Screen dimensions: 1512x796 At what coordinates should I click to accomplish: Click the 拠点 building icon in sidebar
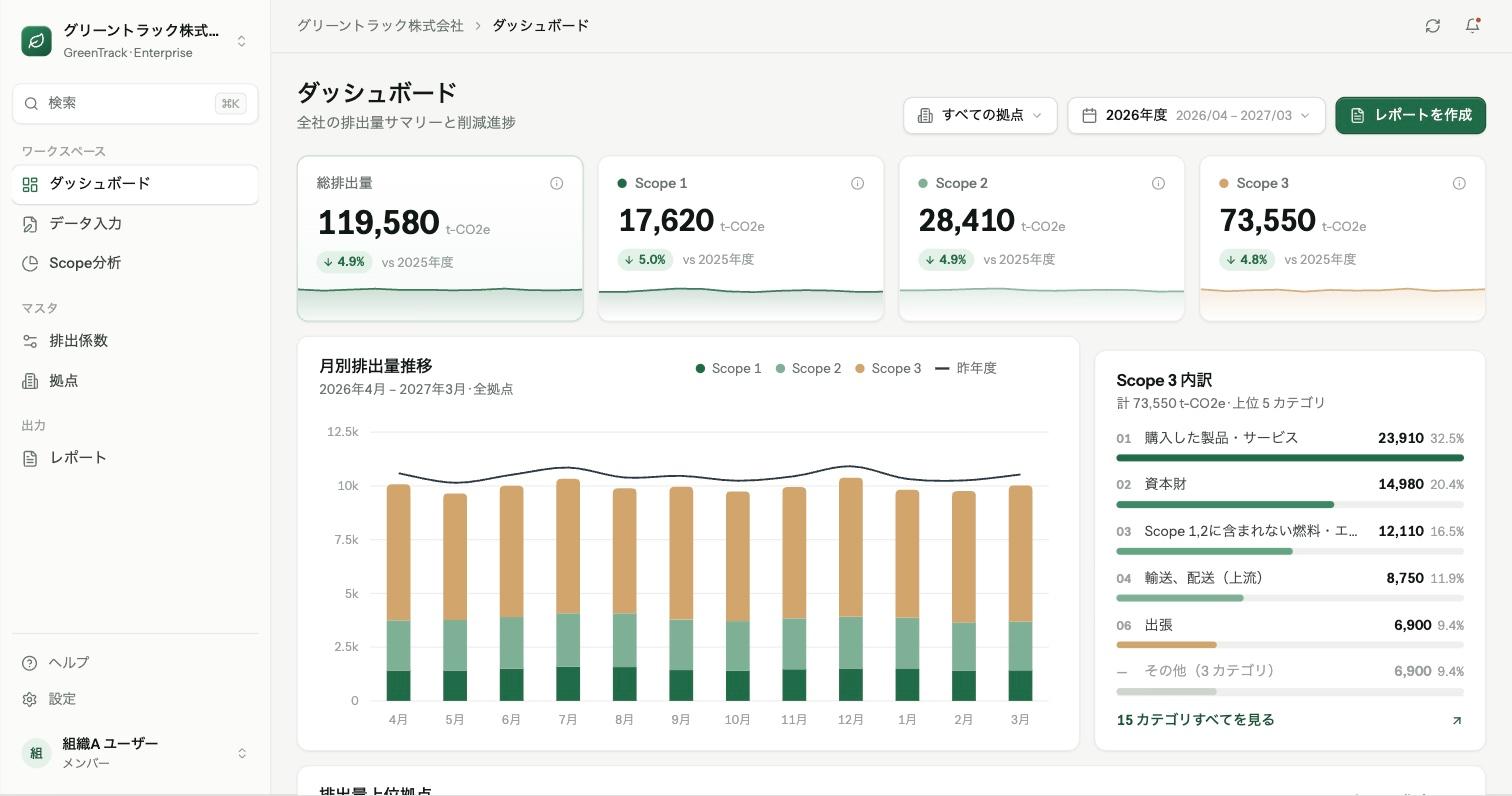(30, 381)
